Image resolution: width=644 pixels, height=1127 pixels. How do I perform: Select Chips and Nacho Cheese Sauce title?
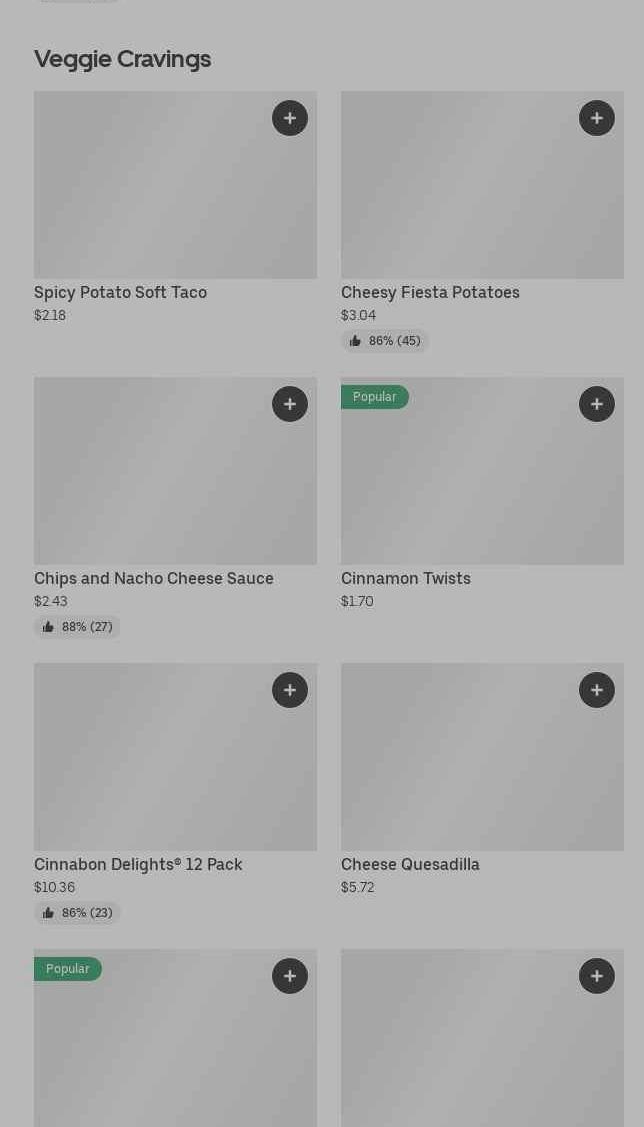click(154, 578)
